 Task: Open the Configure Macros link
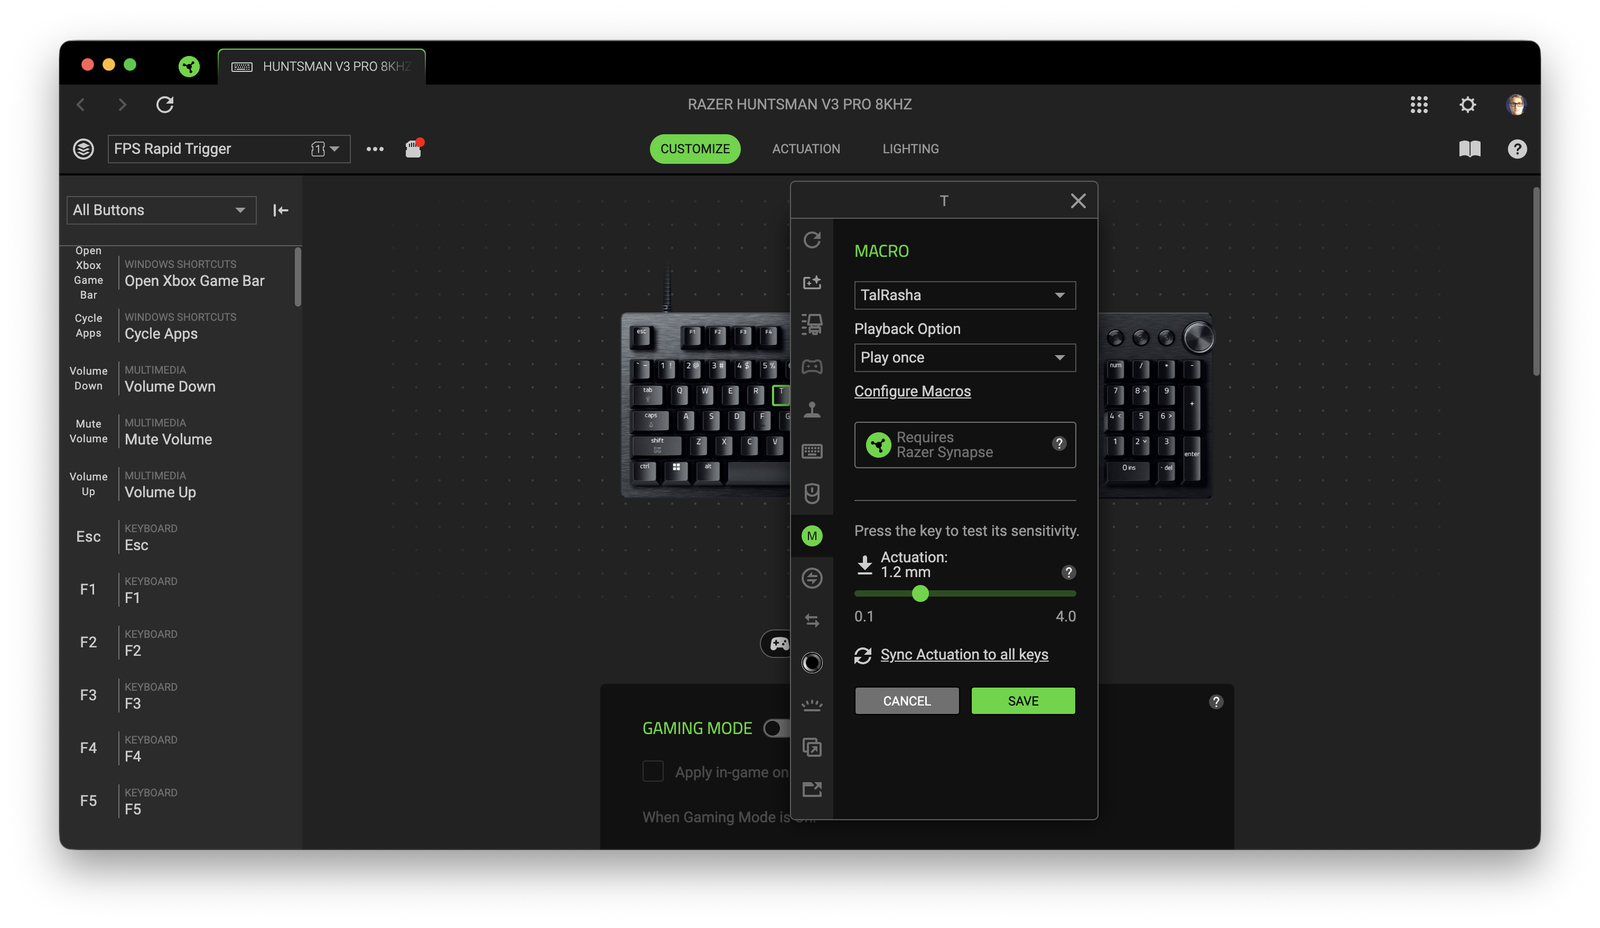(912, 391)
